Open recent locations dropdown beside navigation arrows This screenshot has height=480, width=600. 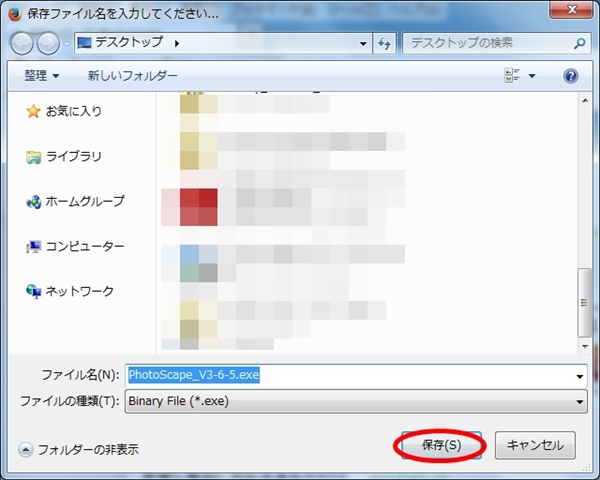point(67,44)
